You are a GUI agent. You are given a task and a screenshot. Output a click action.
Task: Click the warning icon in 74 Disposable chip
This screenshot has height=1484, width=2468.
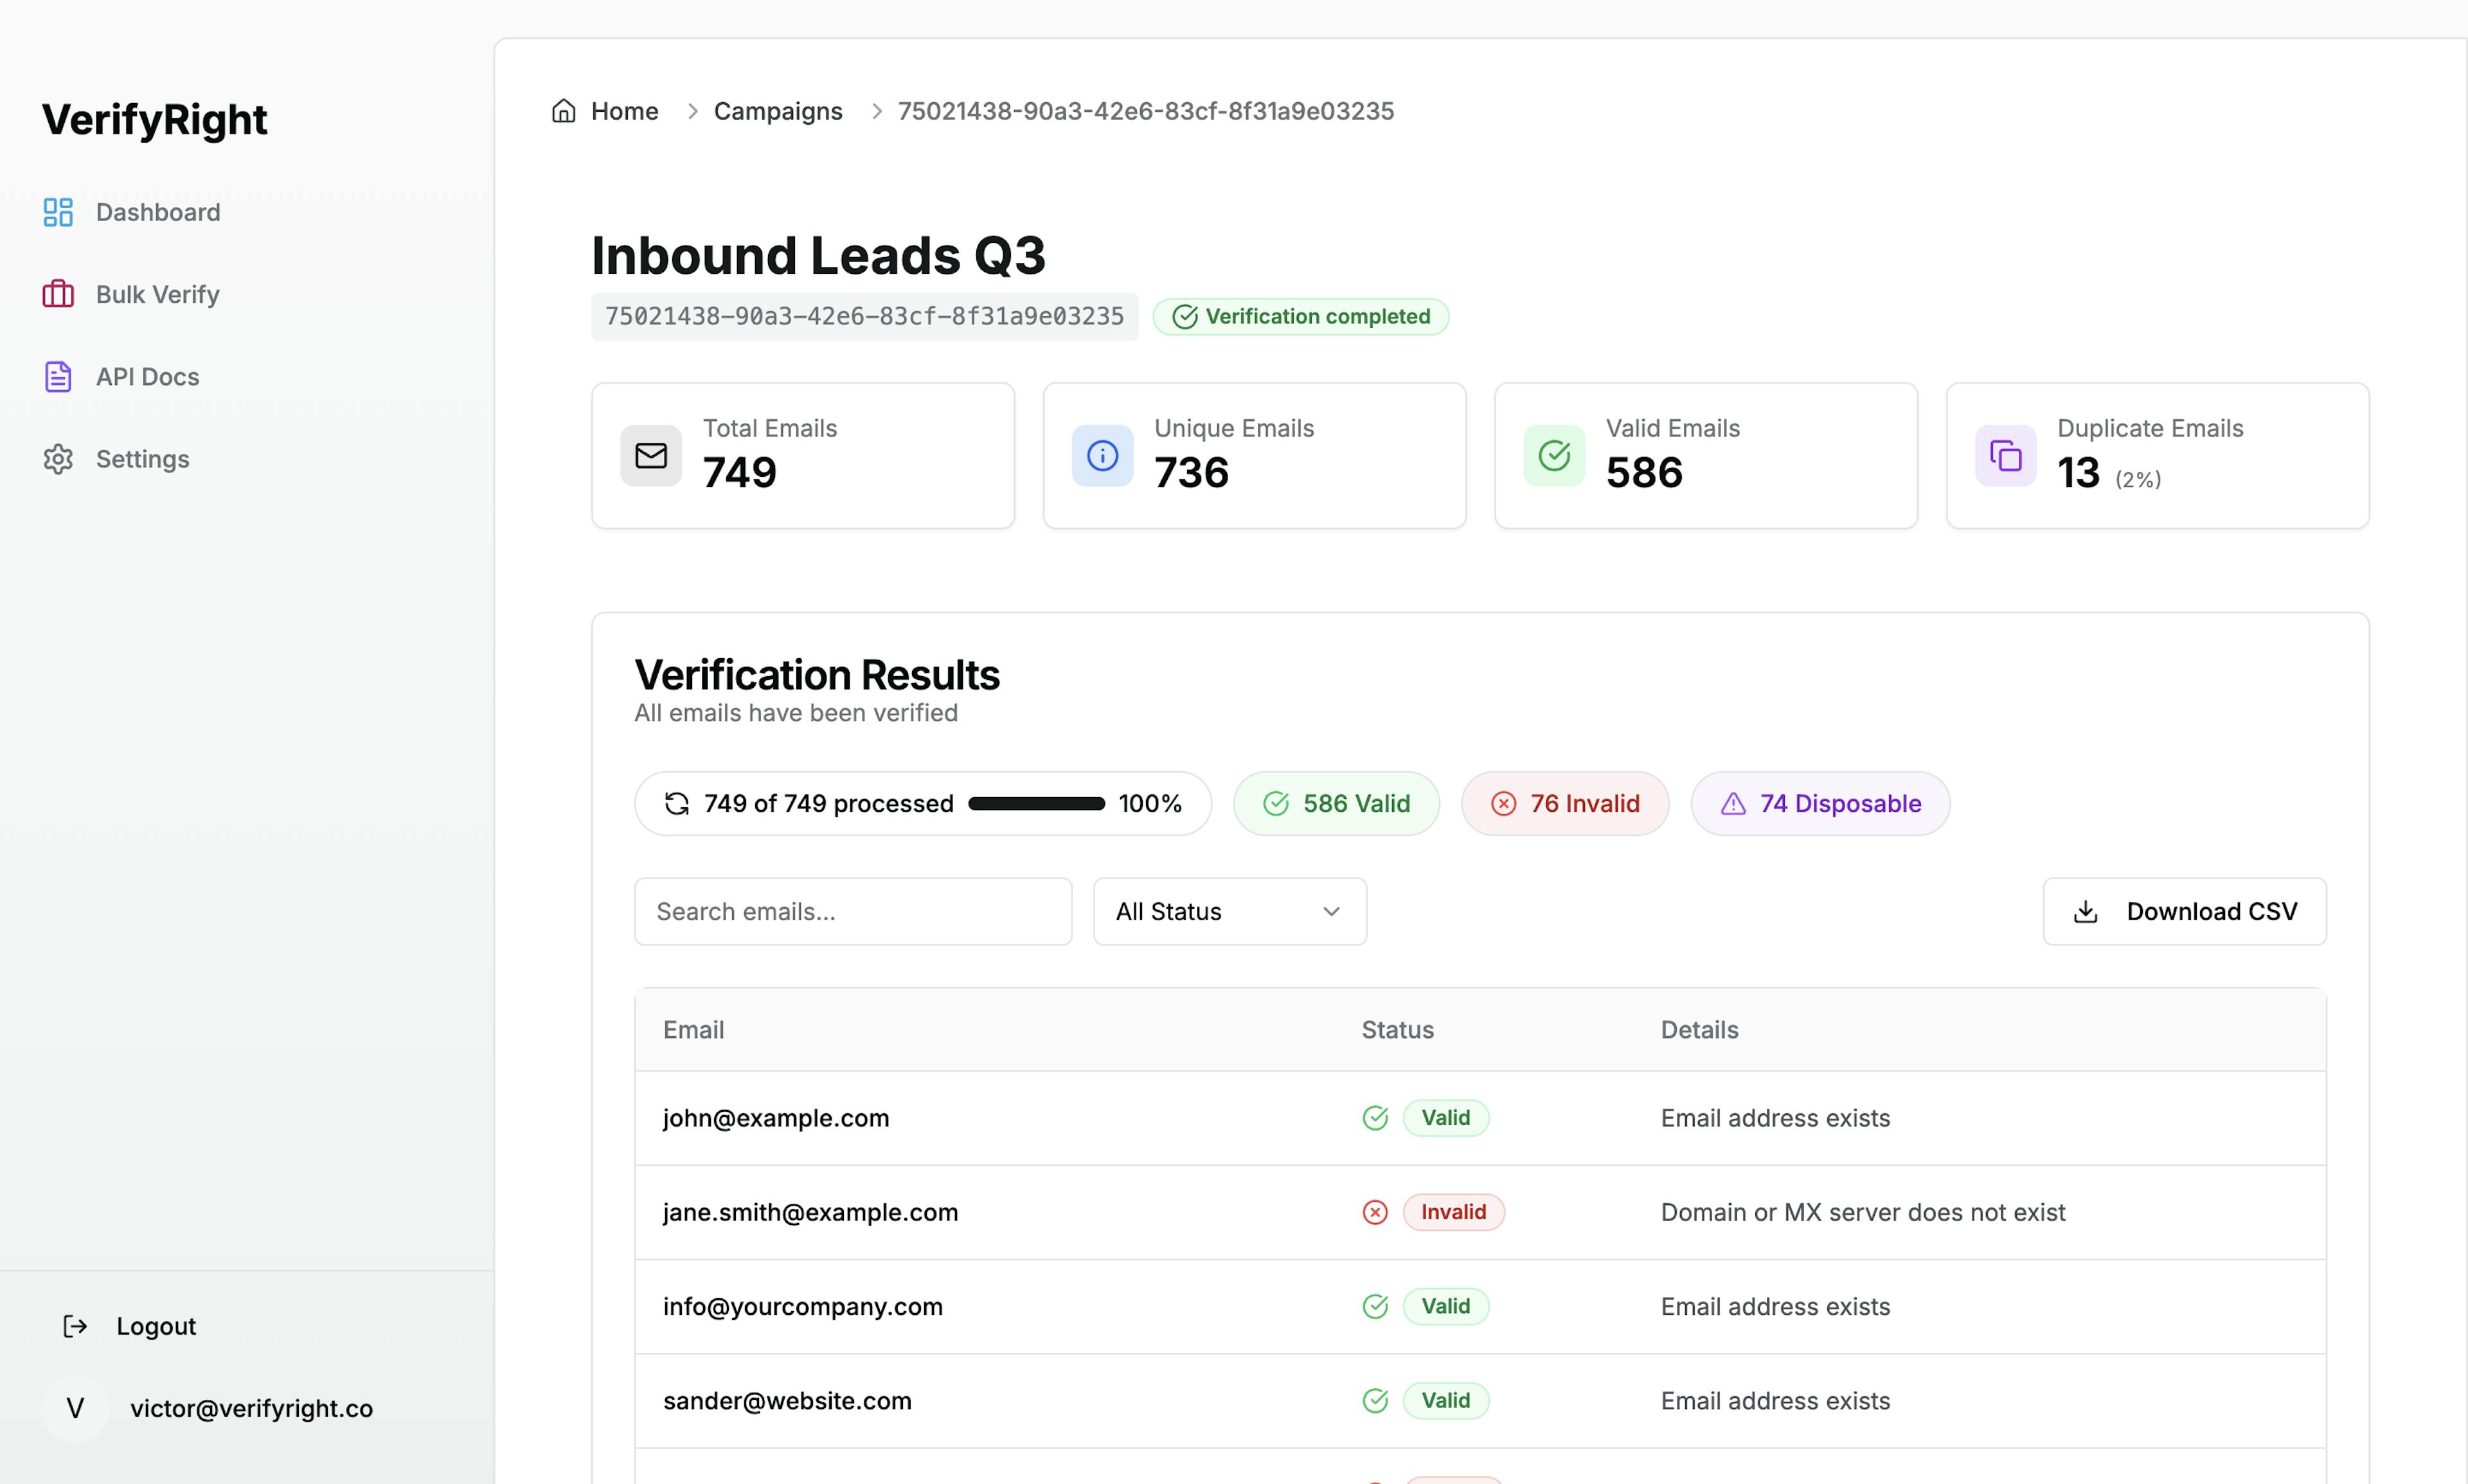[x=1733, y=804]
